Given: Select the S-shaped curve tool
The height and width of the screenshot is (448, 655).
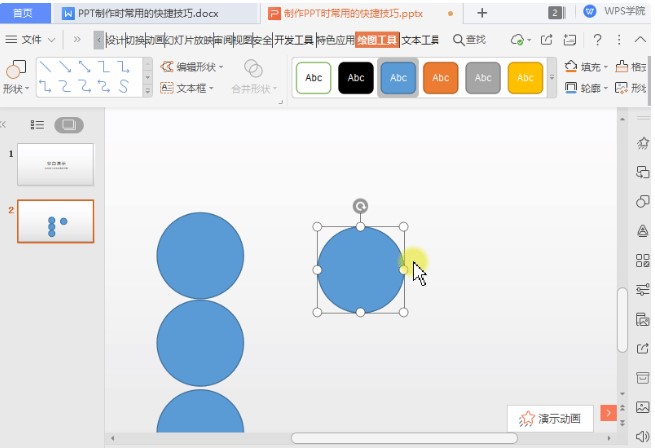Looking at the screenshot, I should click(x=123, y=86).
